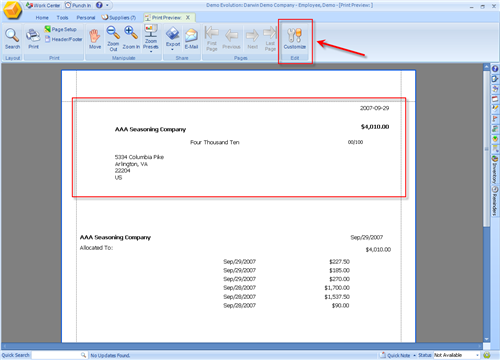This screenshot has height=360, width=500.
Task: Click the Punch In button
Action: (78, 5)
